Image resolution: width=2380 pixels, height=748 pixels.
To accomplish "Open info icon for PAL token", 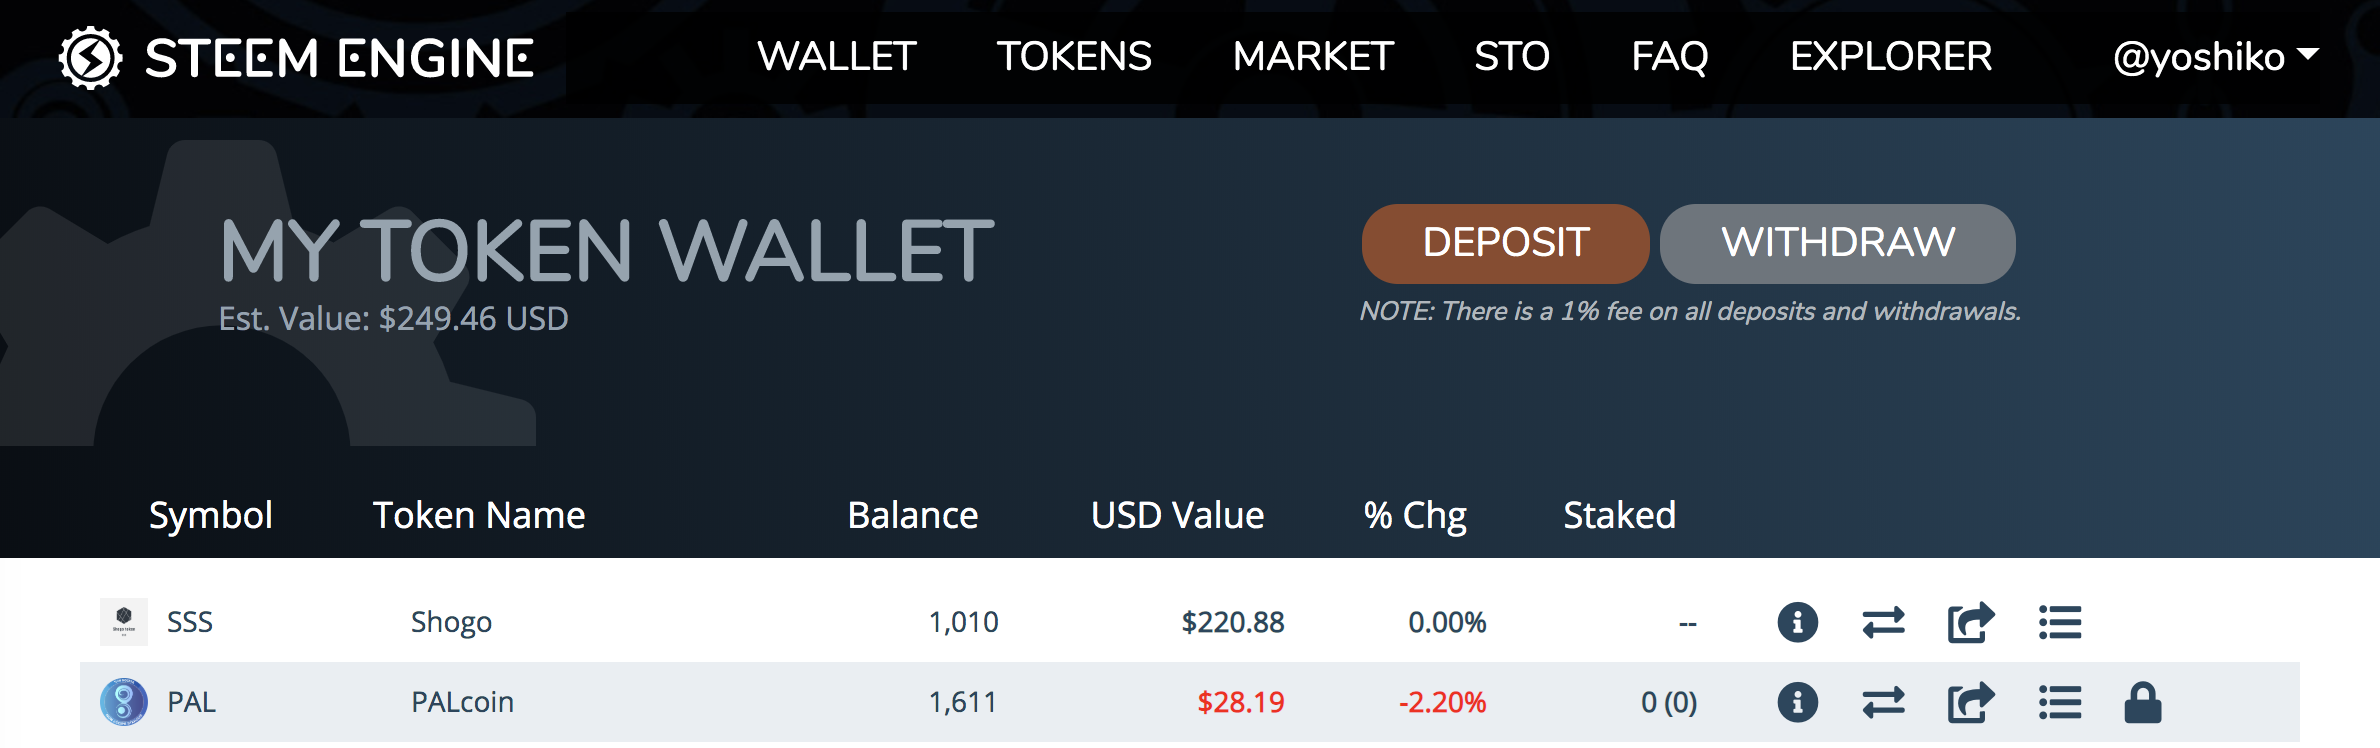I will 1797,702.
